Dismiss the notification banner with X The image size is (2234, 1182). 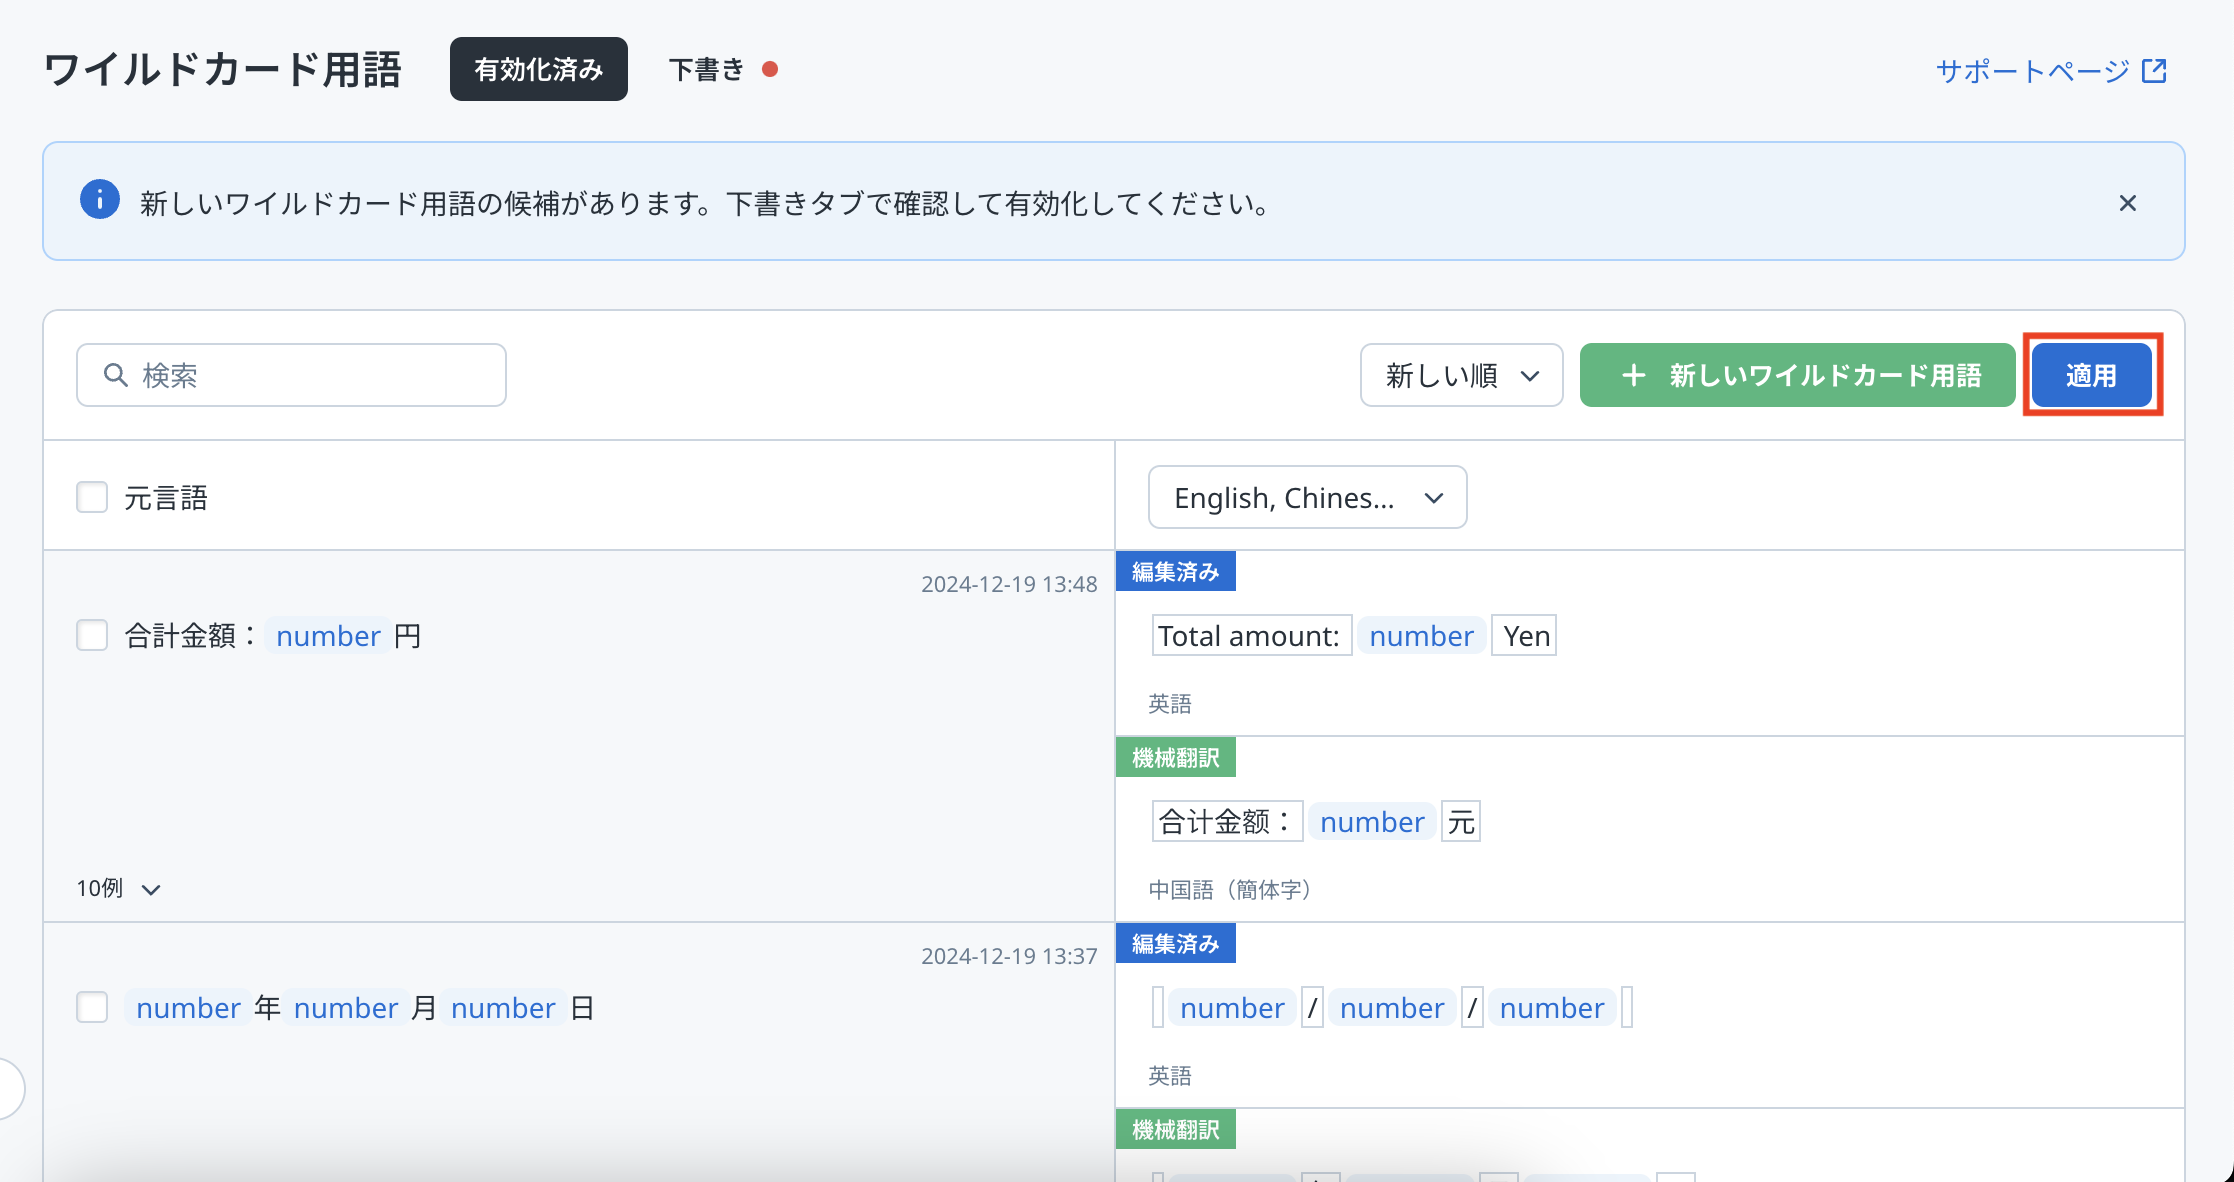pyautogui.click(x=2127, y=203)
